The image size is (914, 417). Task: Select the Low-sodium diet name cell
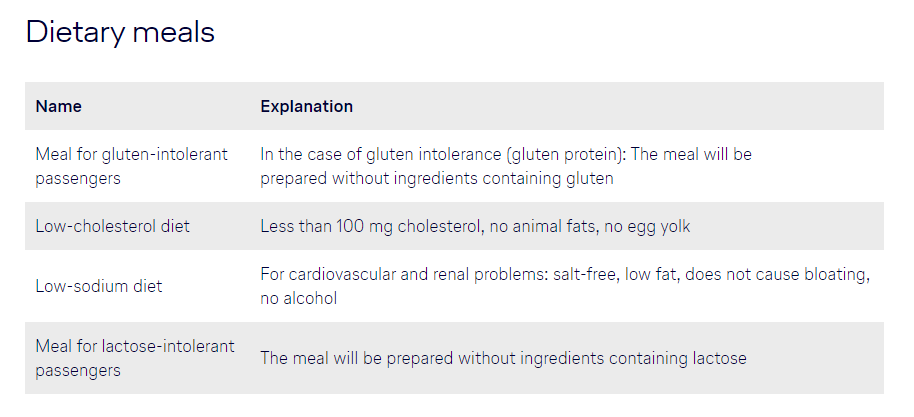pos(98,286)
